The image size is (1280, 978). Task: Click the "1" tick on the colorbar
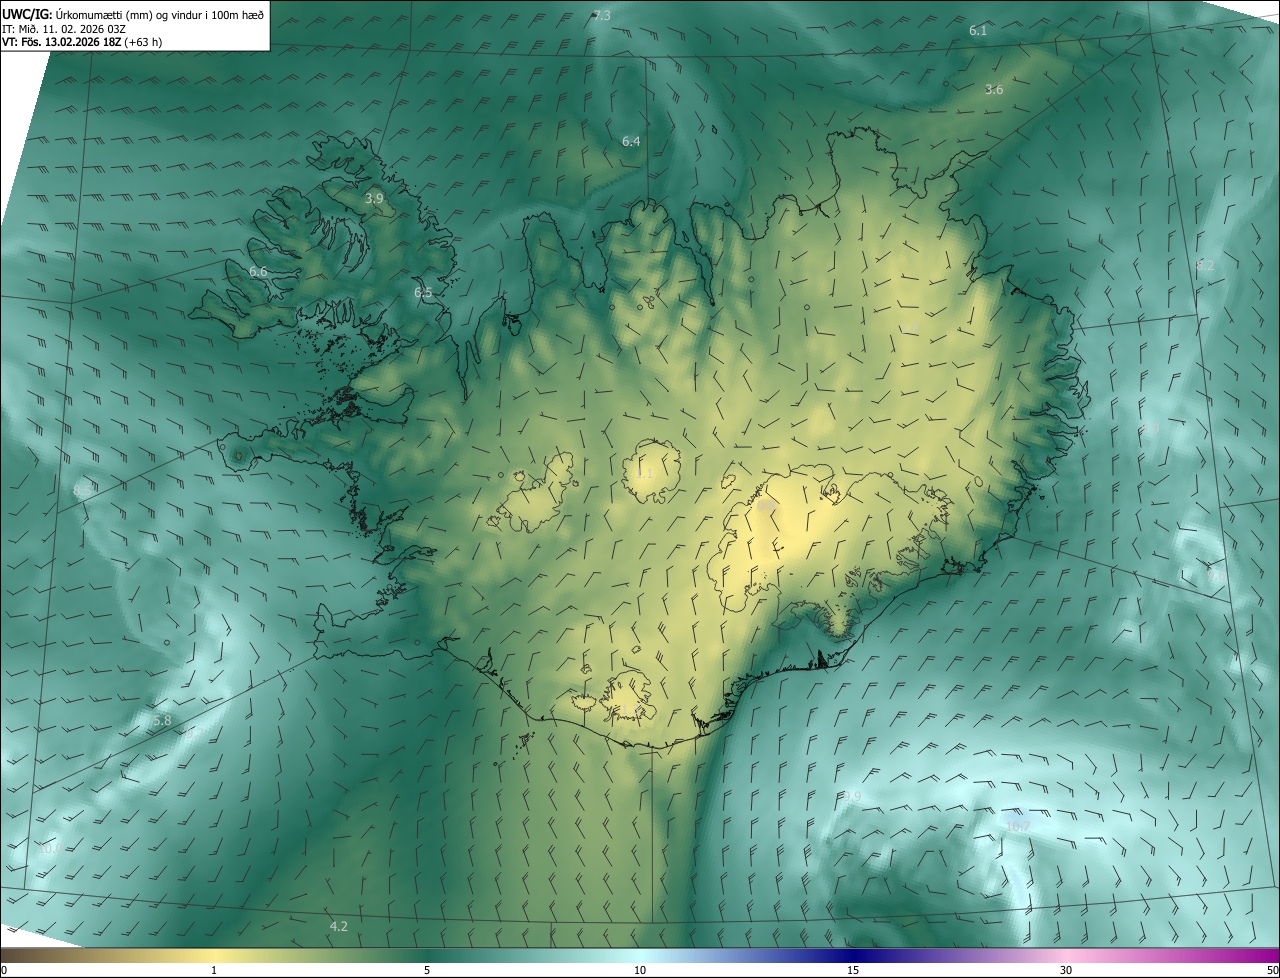coord(214,970)
